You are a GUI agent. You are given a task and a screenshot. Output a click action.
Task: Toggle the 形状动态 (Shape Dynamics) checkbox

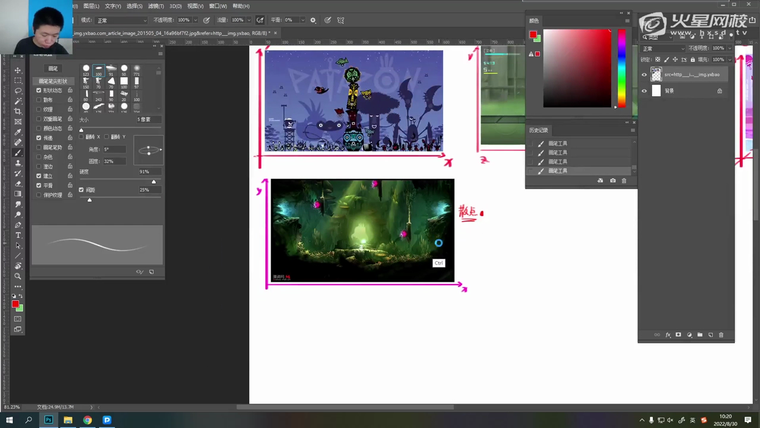39,90
